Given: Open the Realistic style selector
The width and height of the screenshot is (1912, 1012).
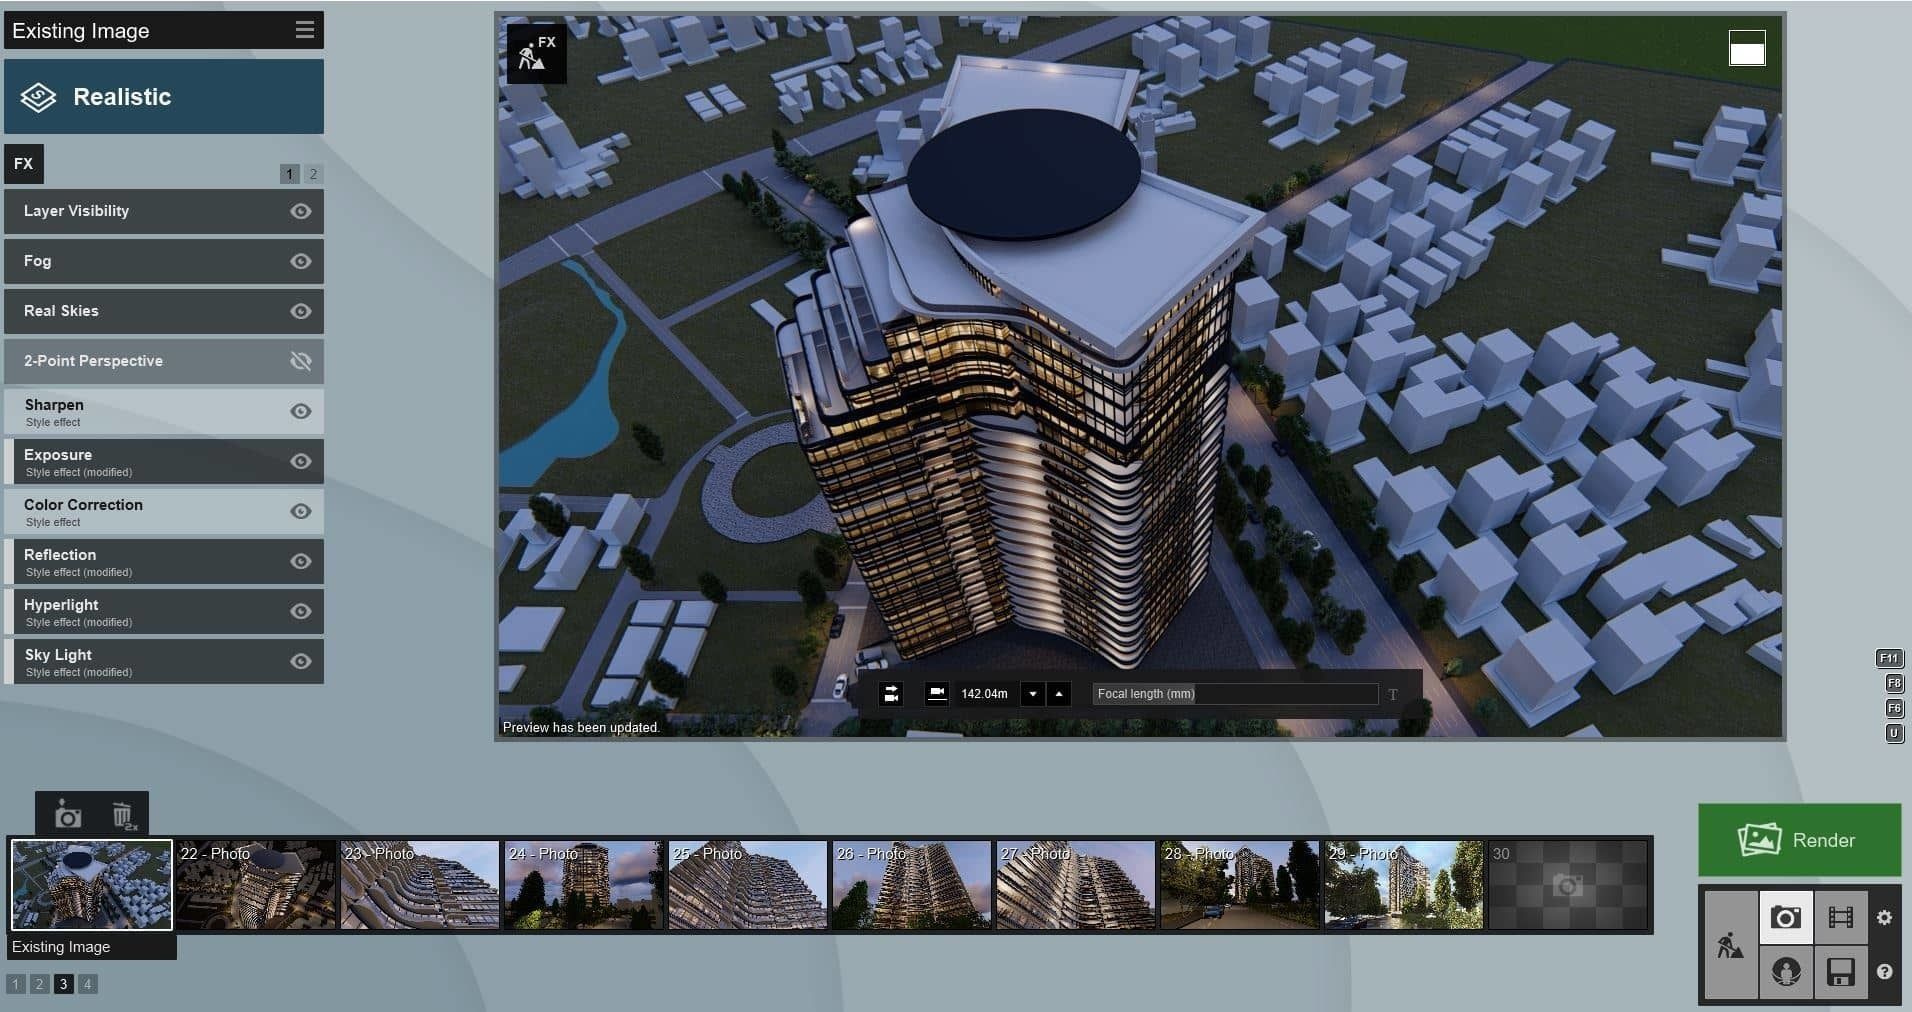Looking at the screenshot, I should click(x=164, y=96).
